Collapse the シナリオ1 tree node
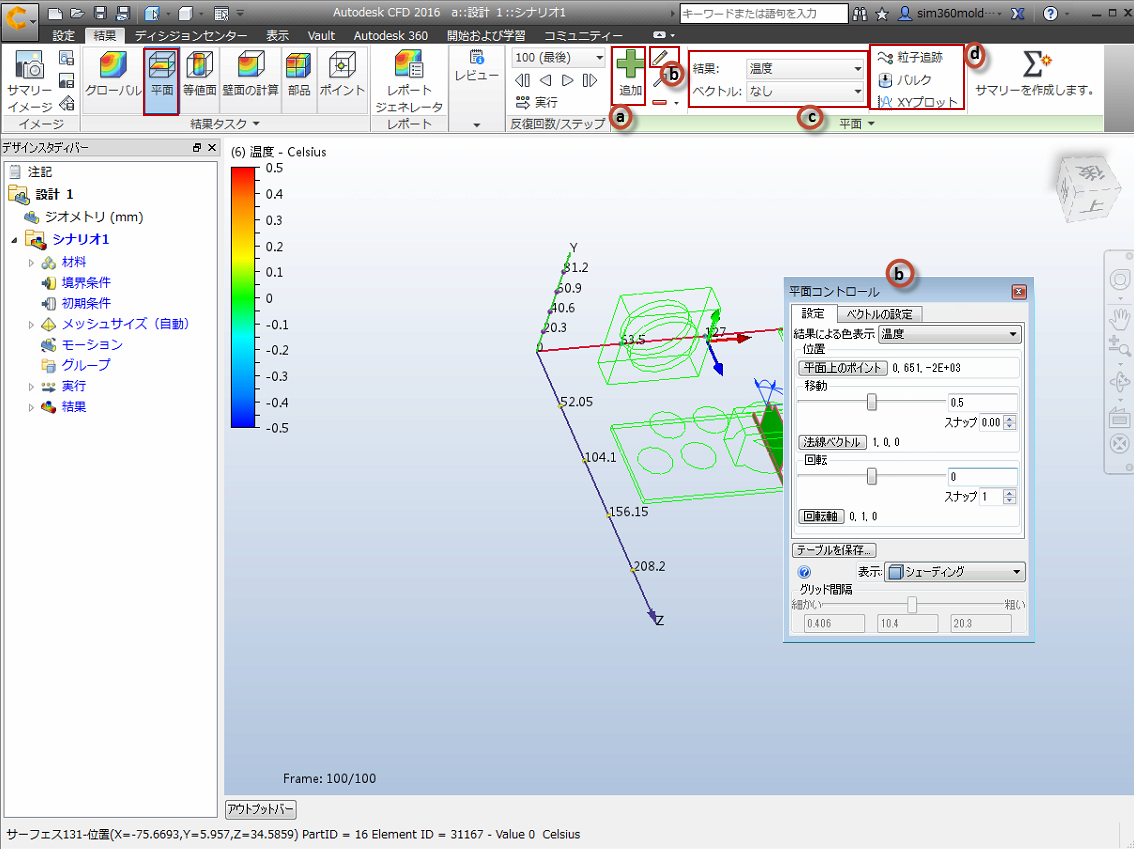The image size is (1135, 849). pos(14,240)
